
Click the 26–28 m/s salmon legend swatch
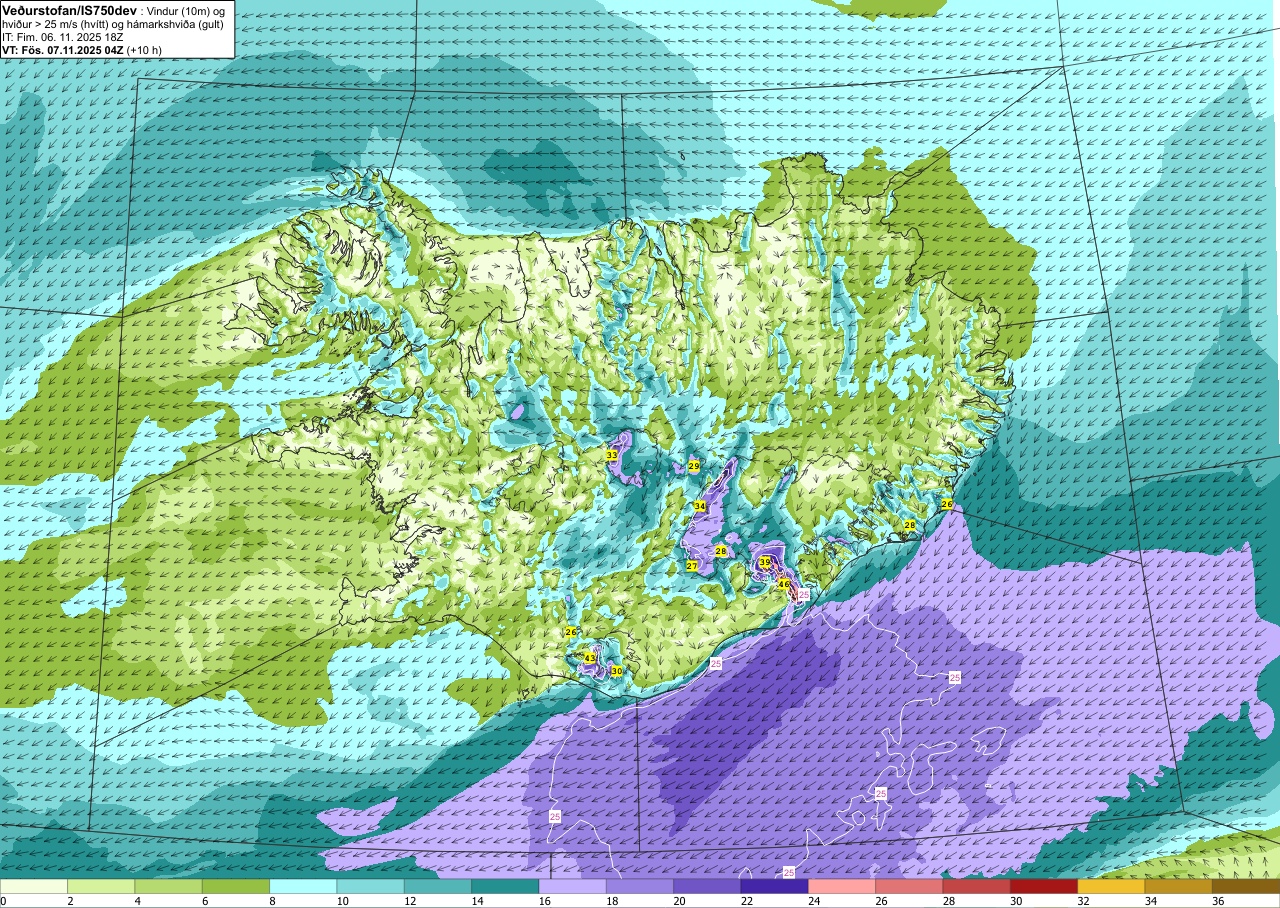click(909, 886)
